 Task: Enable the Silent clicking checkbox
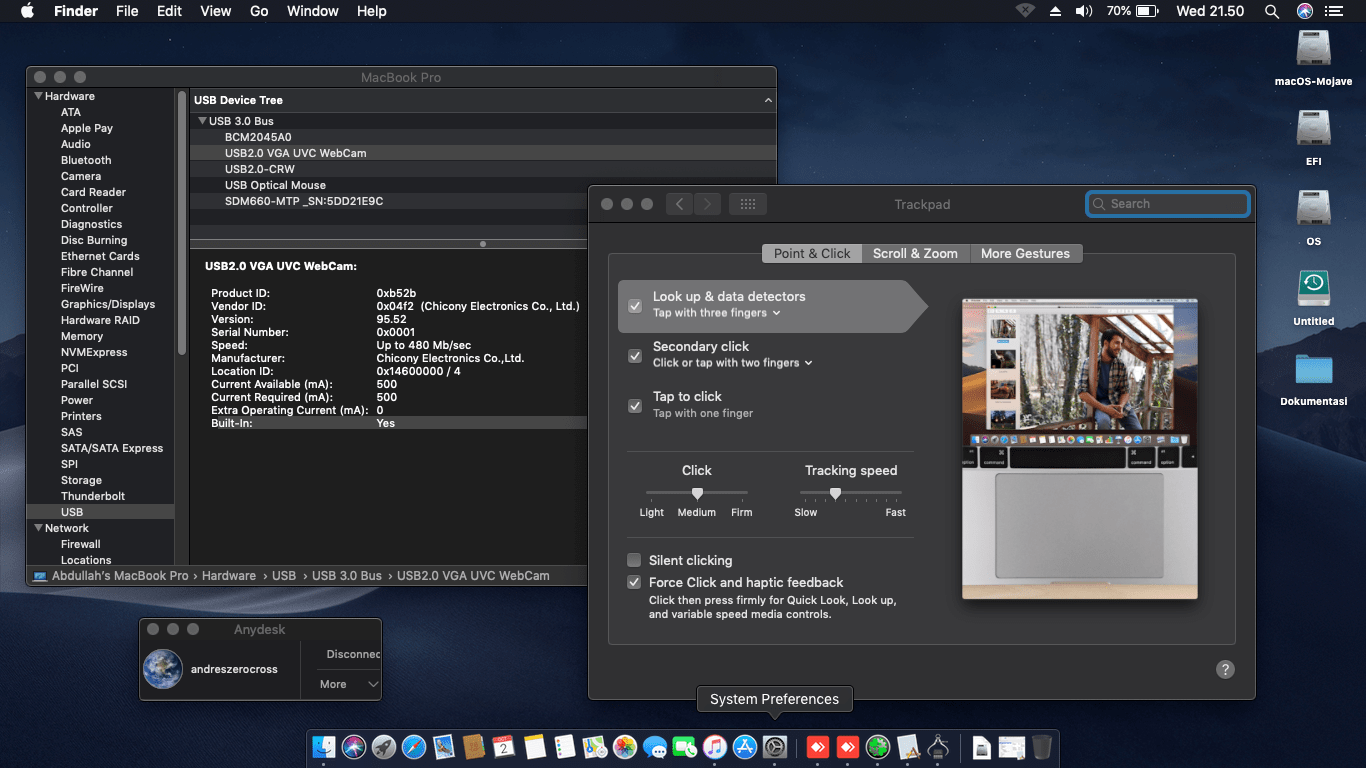[634, 560]
